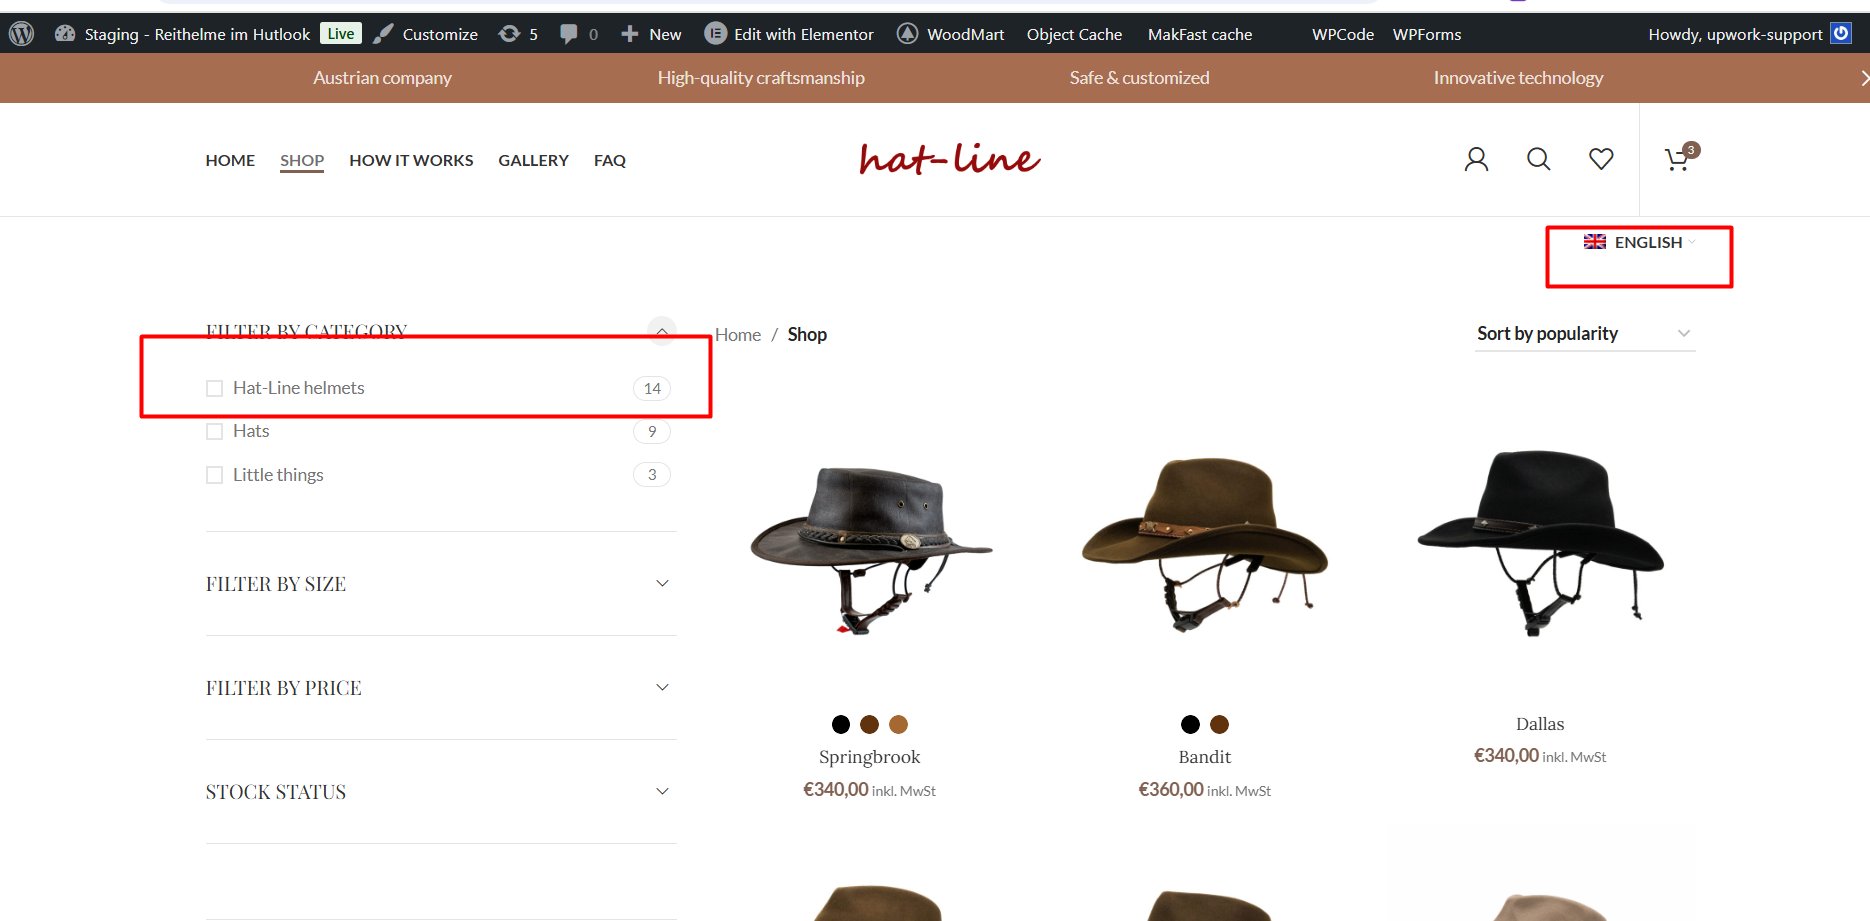Open the shopping cart icon
The height and width of the screenshot is (921, 1870).
[1677, 160]
